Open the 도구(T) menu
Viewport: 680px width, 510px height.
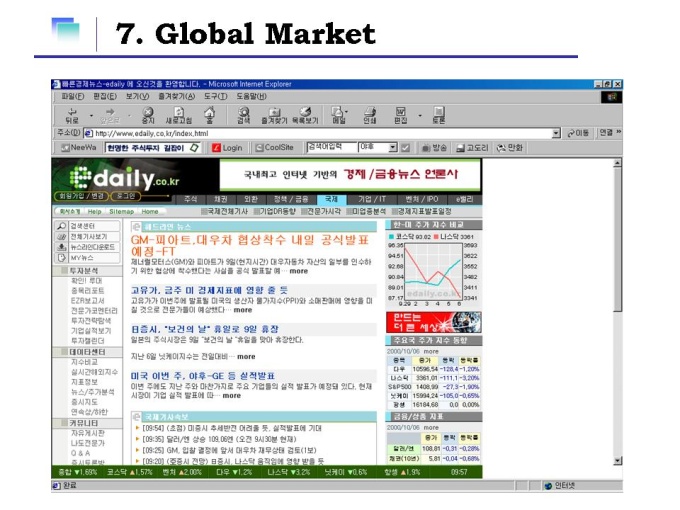(x=216, y=96)
